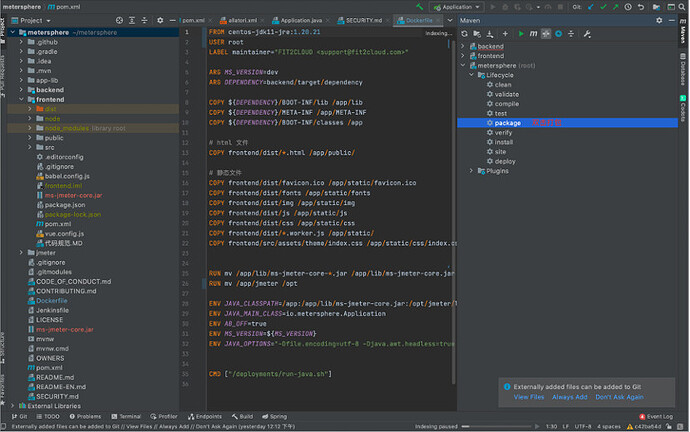
Task: Expand the node_modules folder
Action: click(x=30, y=128)
